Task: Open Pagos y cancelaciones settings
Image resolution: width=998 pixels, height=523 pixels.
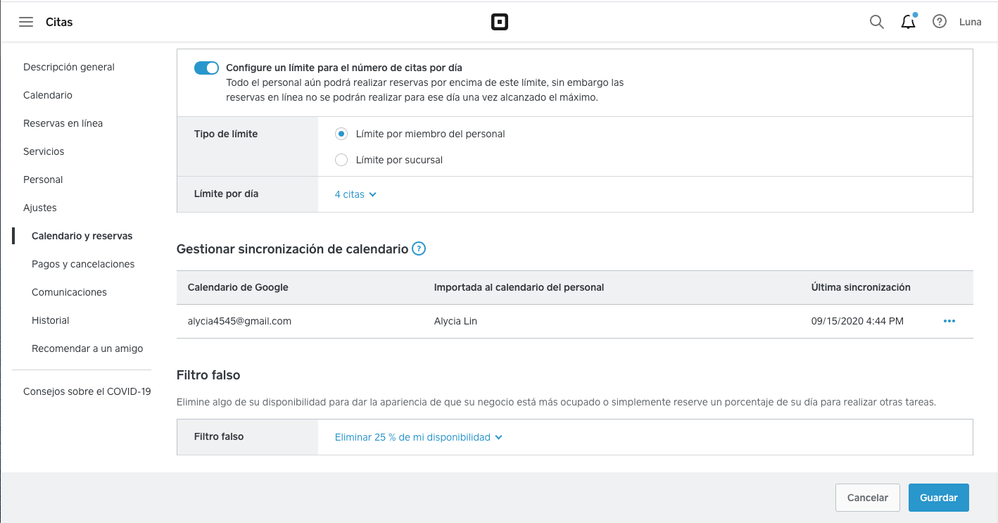Action: [83, 264]
